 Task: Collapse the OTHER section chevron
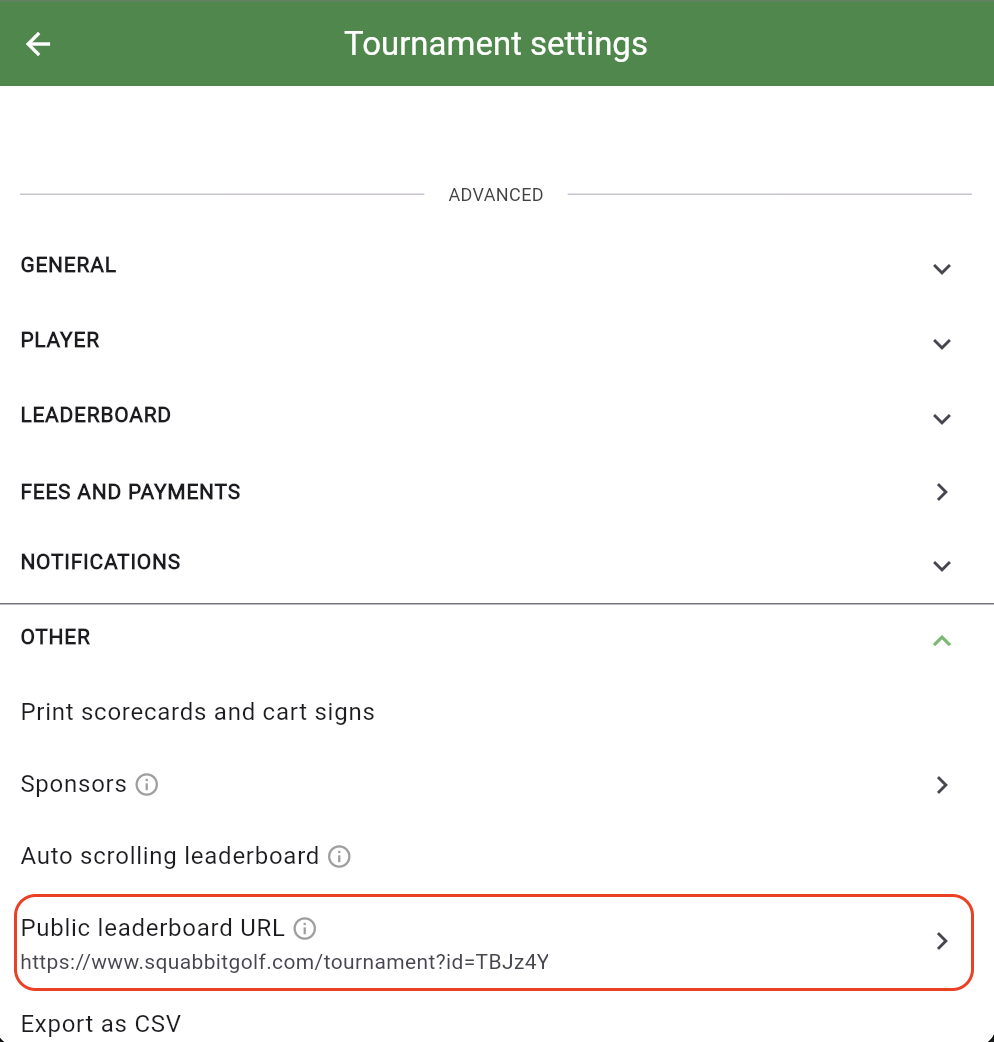941,640
